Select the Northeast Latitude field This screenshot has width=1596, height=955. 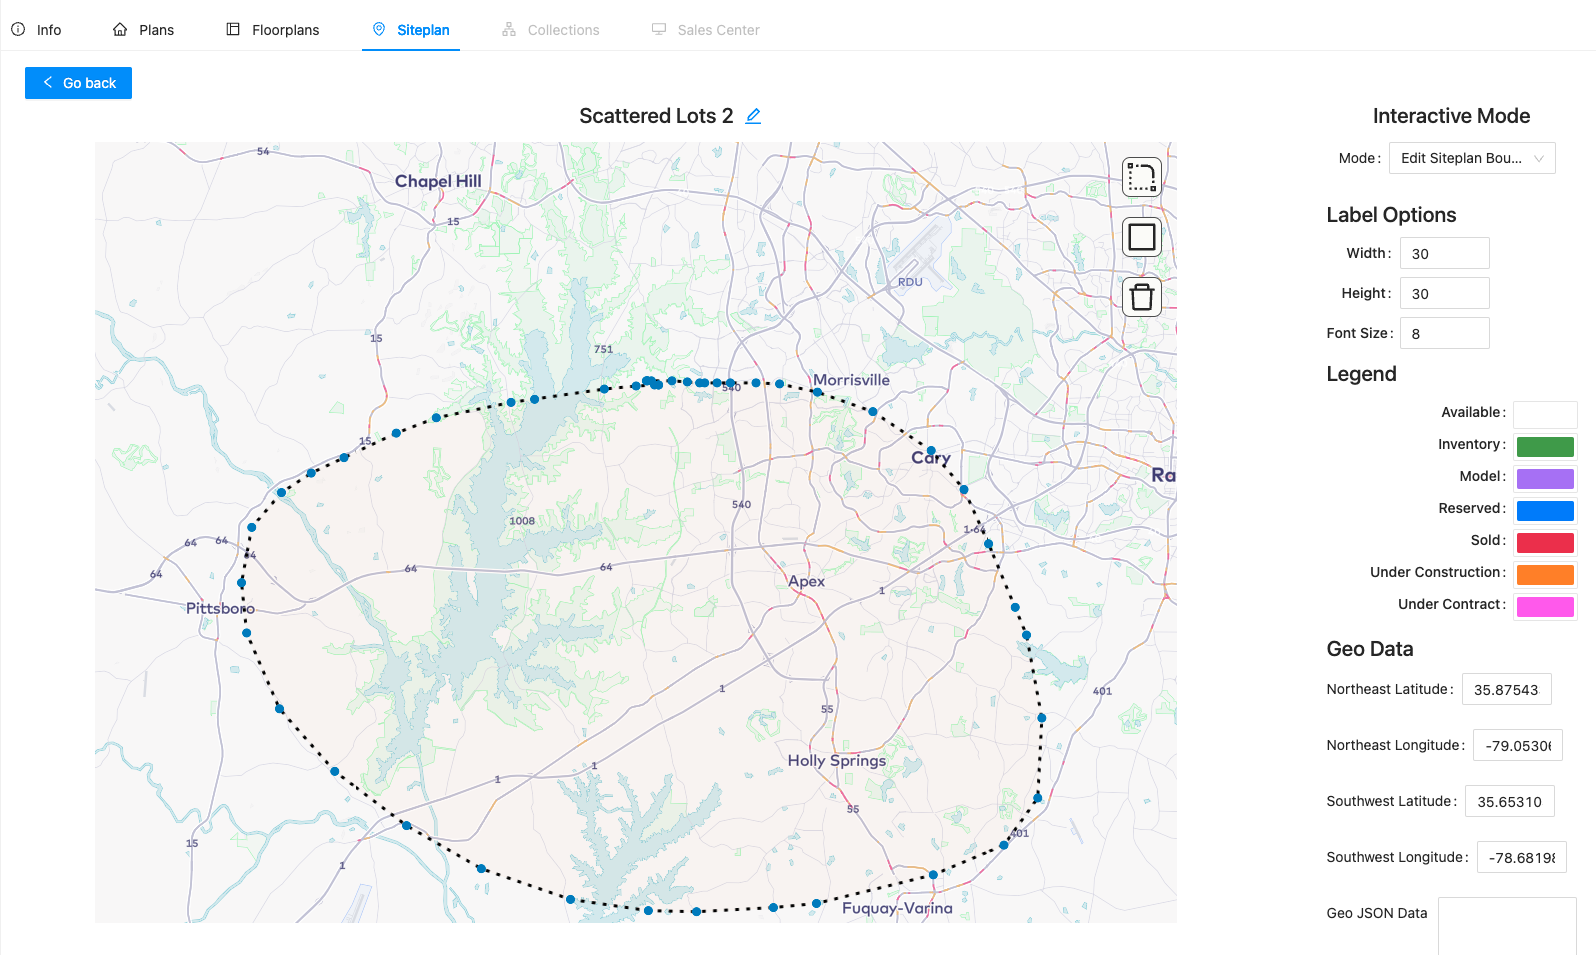(1506, 689)
